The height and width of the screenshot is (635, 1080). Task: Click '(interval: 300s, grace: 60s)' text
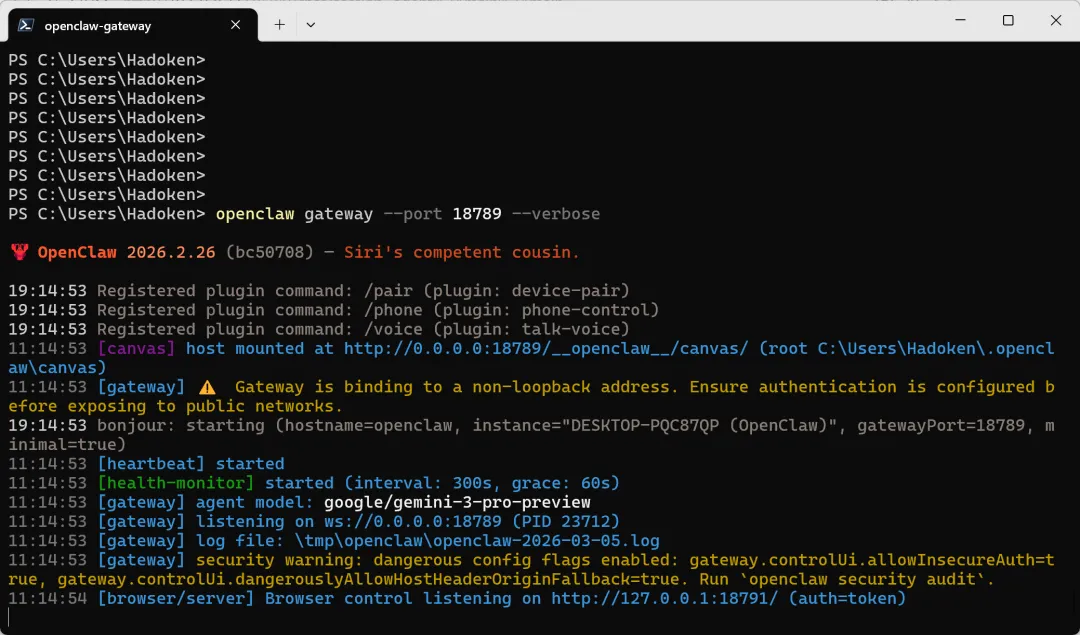tap(481, 483)
